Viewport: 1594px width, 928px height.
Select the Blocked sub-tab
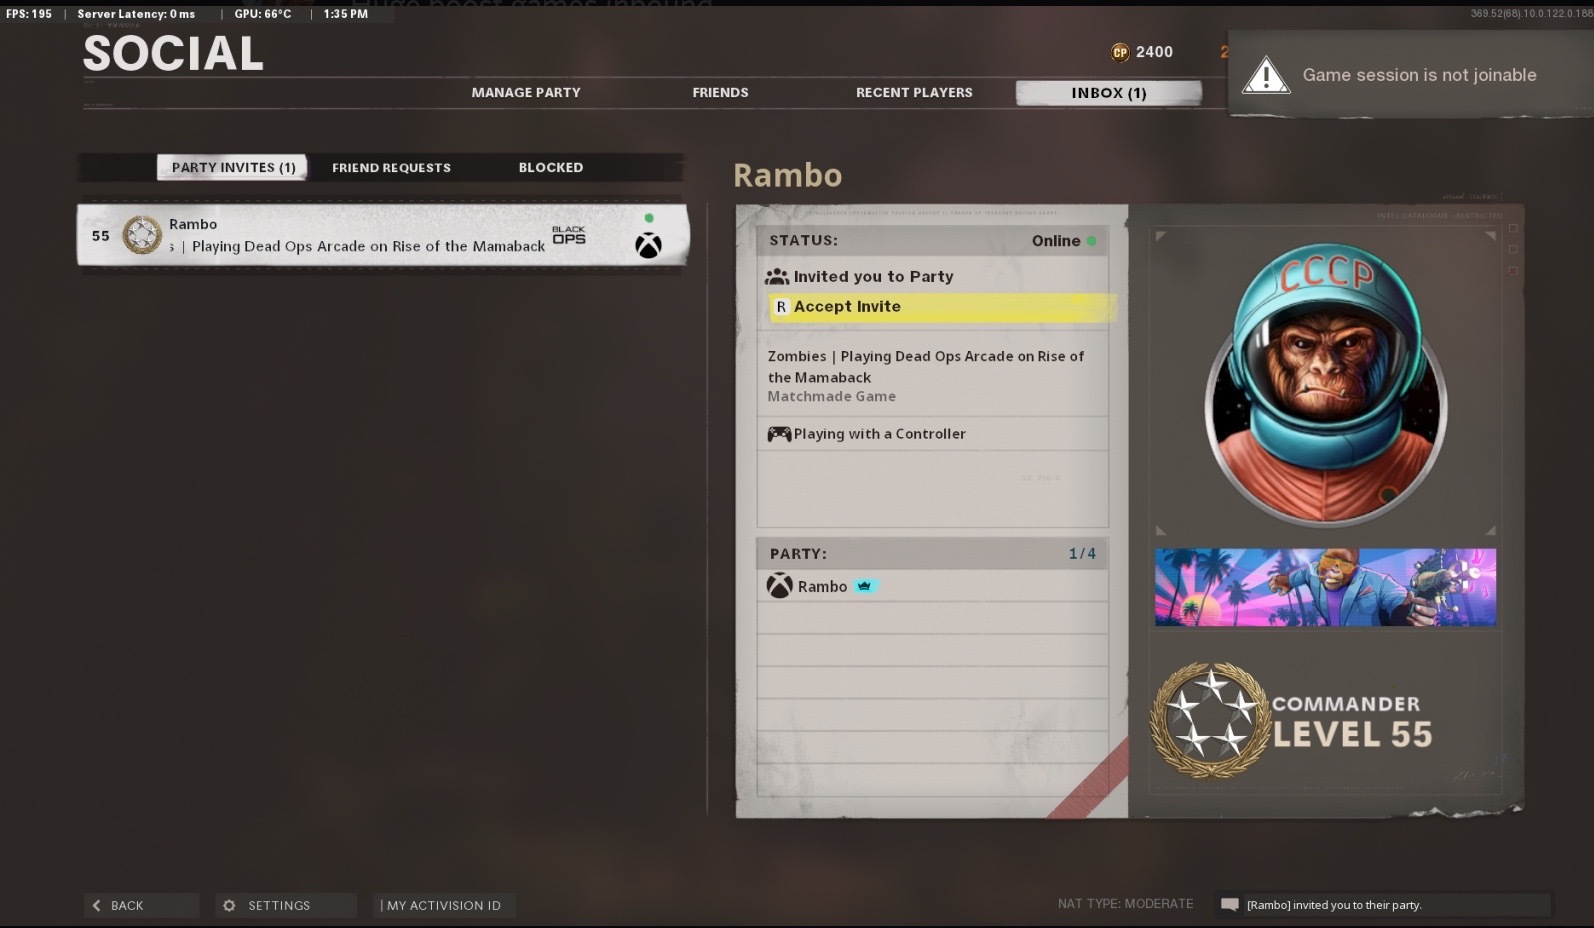click(550, 167)
